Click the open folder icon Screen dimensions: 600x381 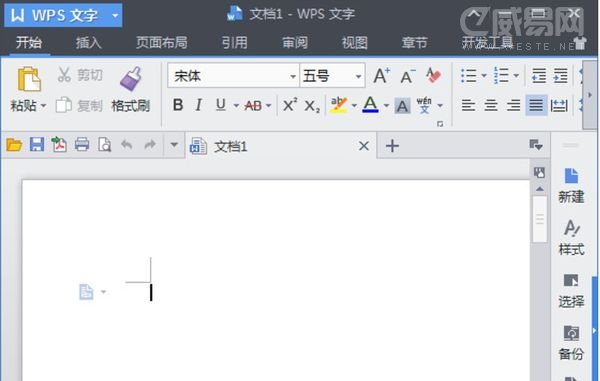[14, 145]
